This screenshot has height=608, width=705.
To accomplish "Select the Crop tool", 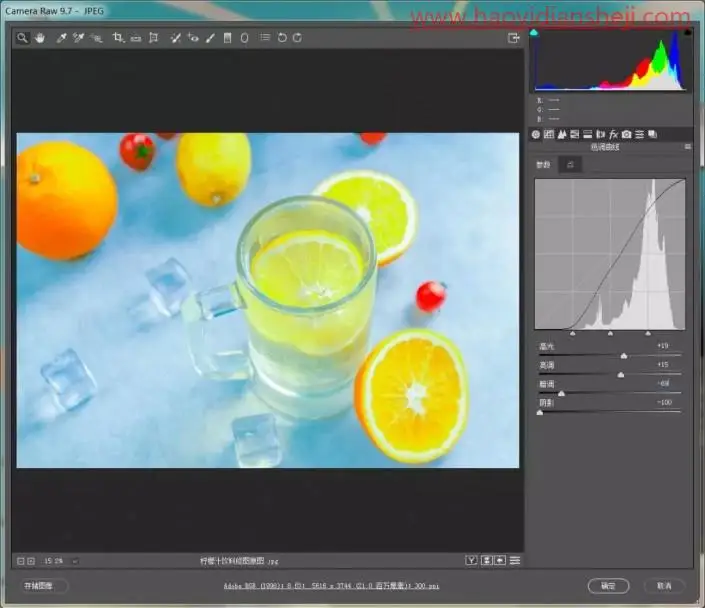I will (118, 38).
